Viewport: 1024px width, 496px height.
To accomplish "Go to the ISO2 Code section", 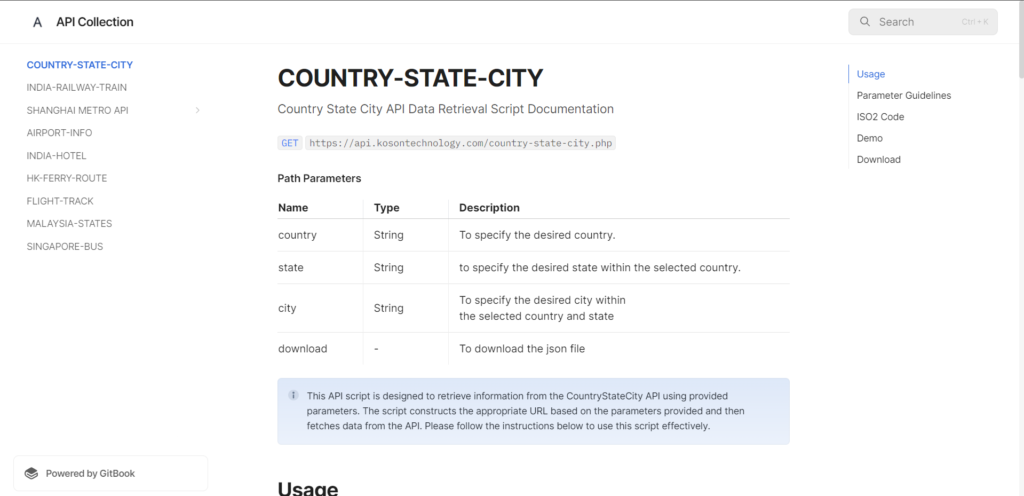I will click(x=880, y=117).
